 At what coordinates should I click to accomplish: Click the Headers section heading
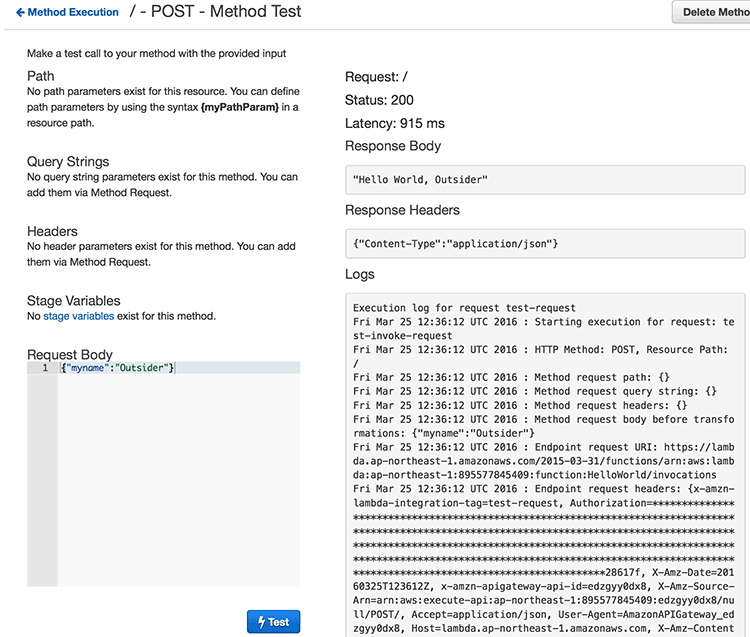pyautogui.click(x=52, y=231)
